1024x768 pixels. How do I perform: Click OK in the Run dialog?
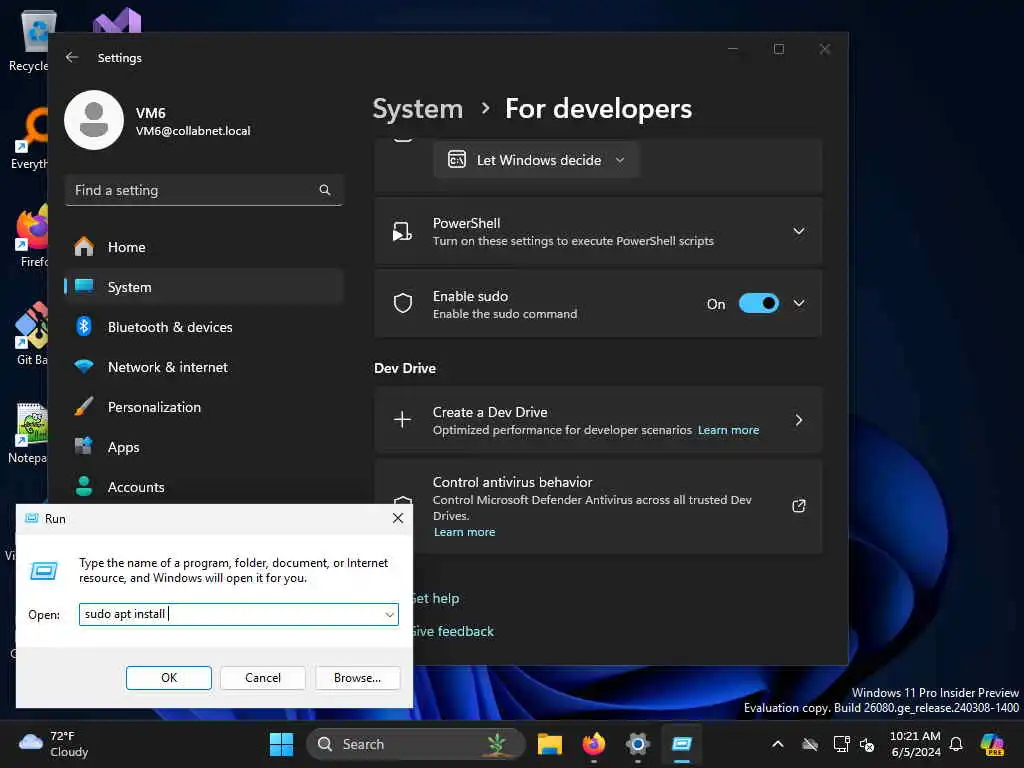click(x=168, y=678)
